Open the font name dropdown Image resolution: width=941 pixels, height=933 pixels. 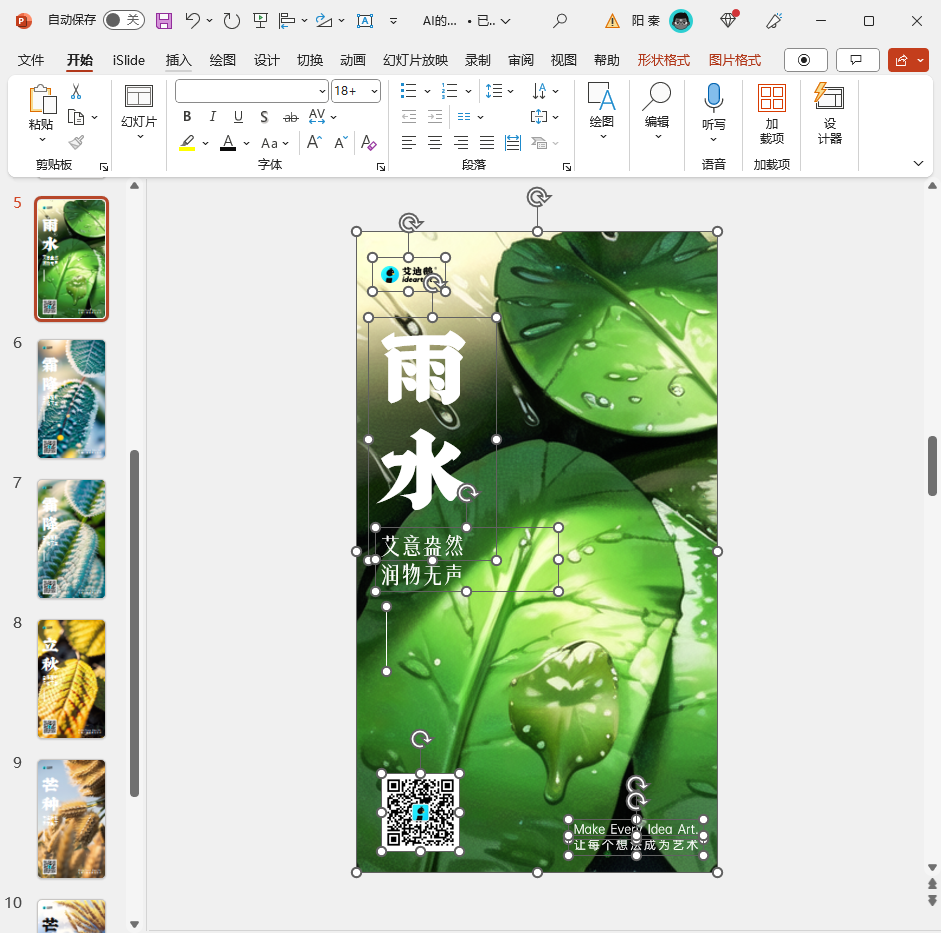(x=321, y=91)
